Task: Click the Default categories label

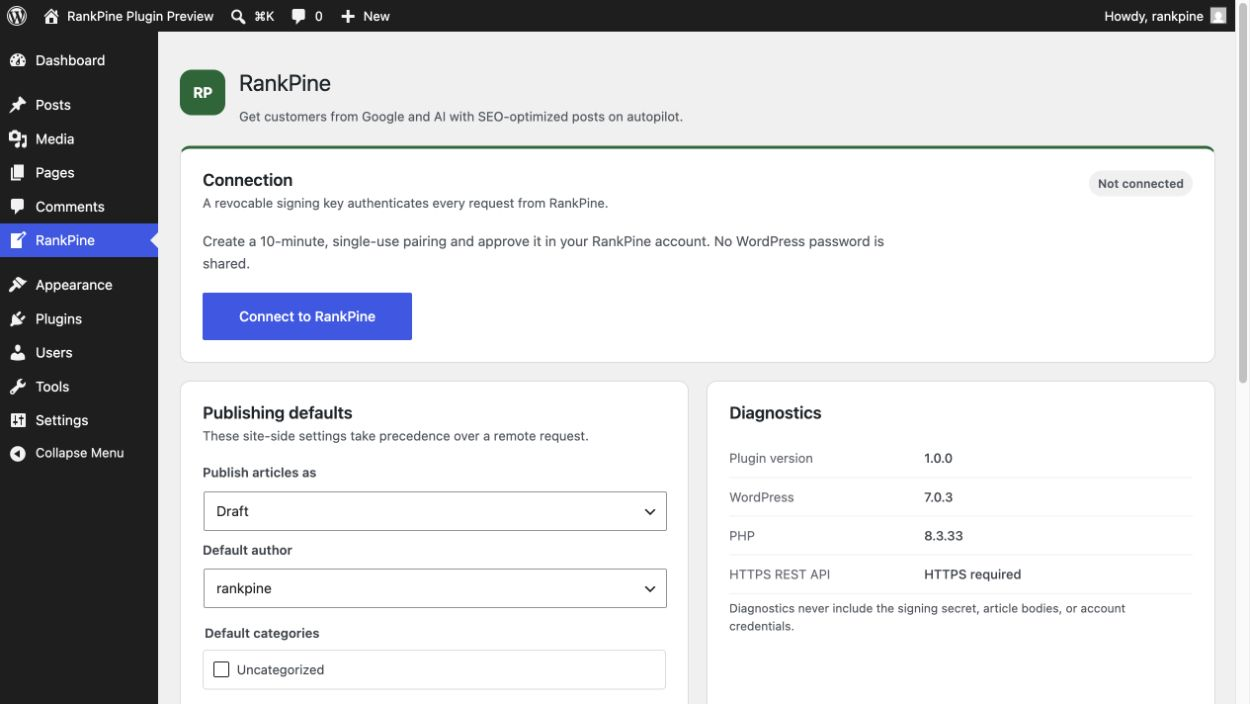Action: 262,633
